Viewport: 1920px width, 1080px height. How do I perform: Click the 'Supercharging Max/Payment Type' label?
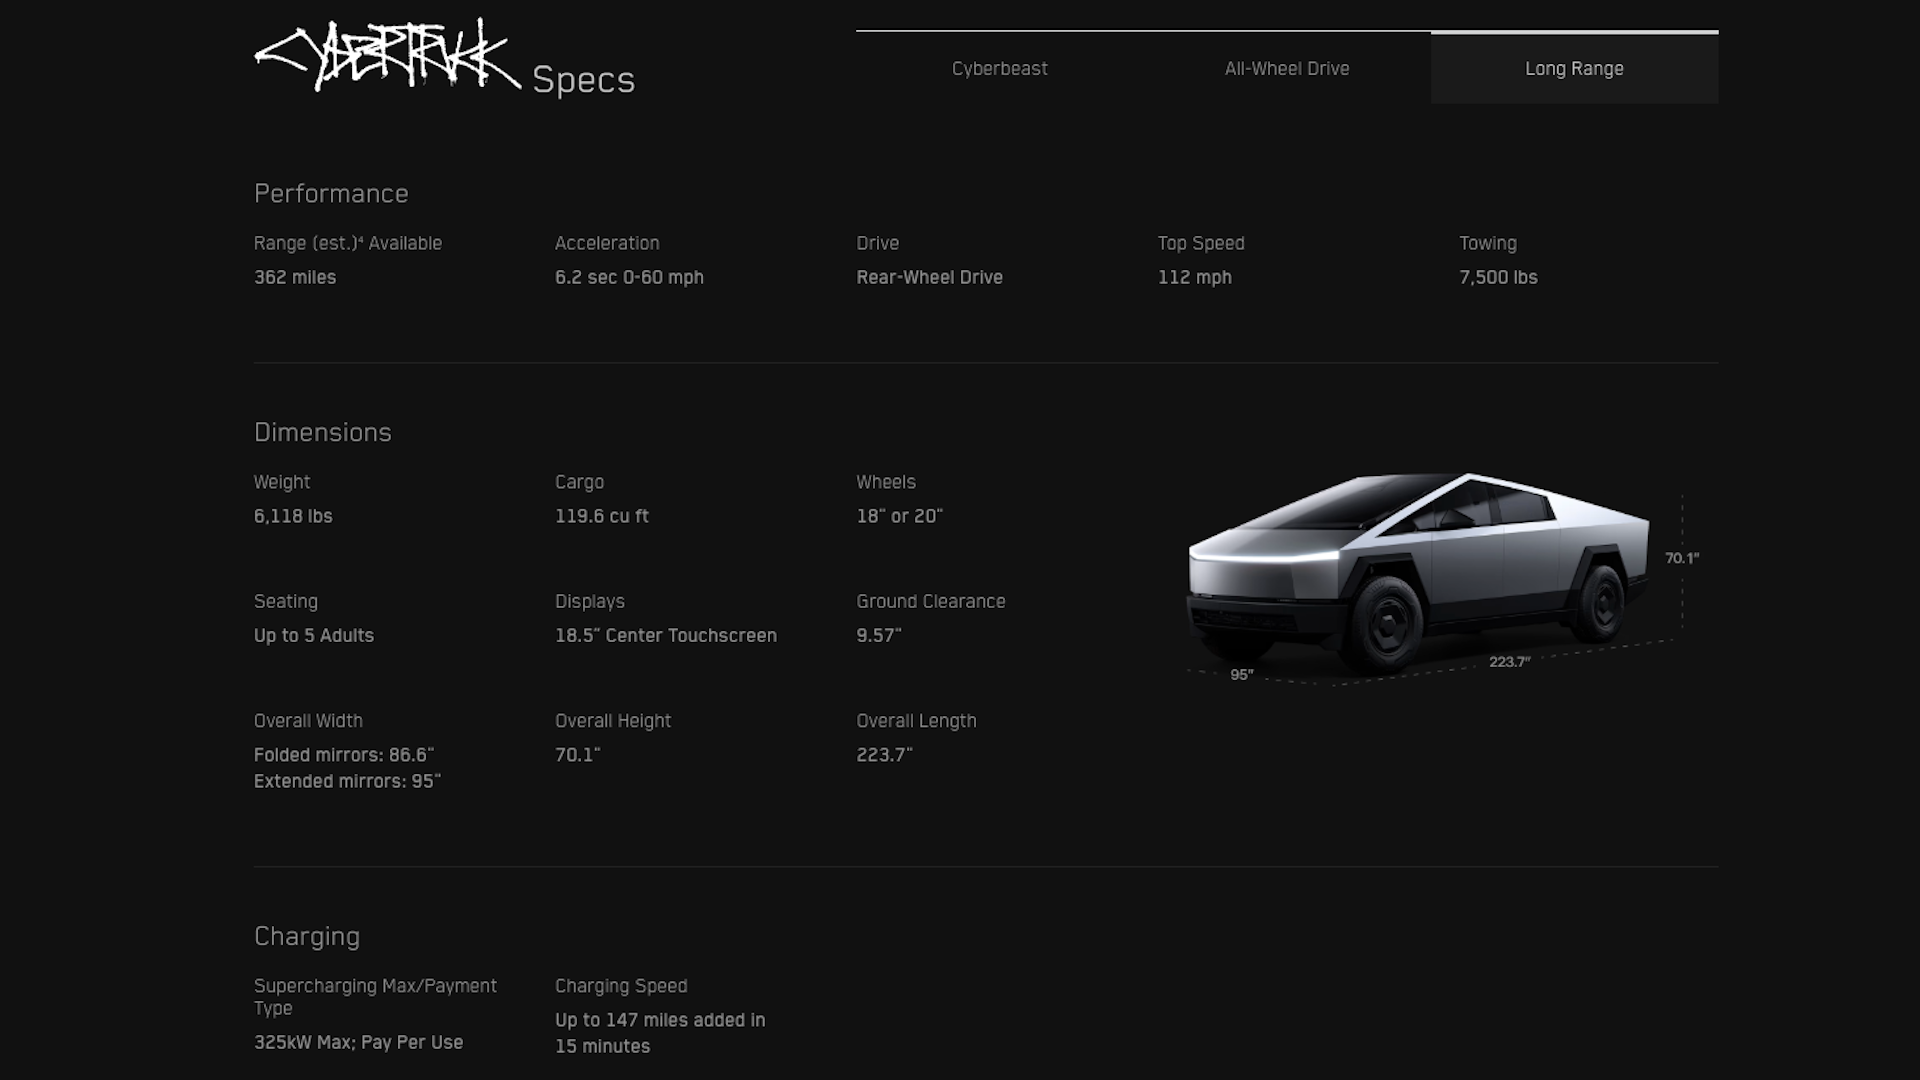point(375,997)
